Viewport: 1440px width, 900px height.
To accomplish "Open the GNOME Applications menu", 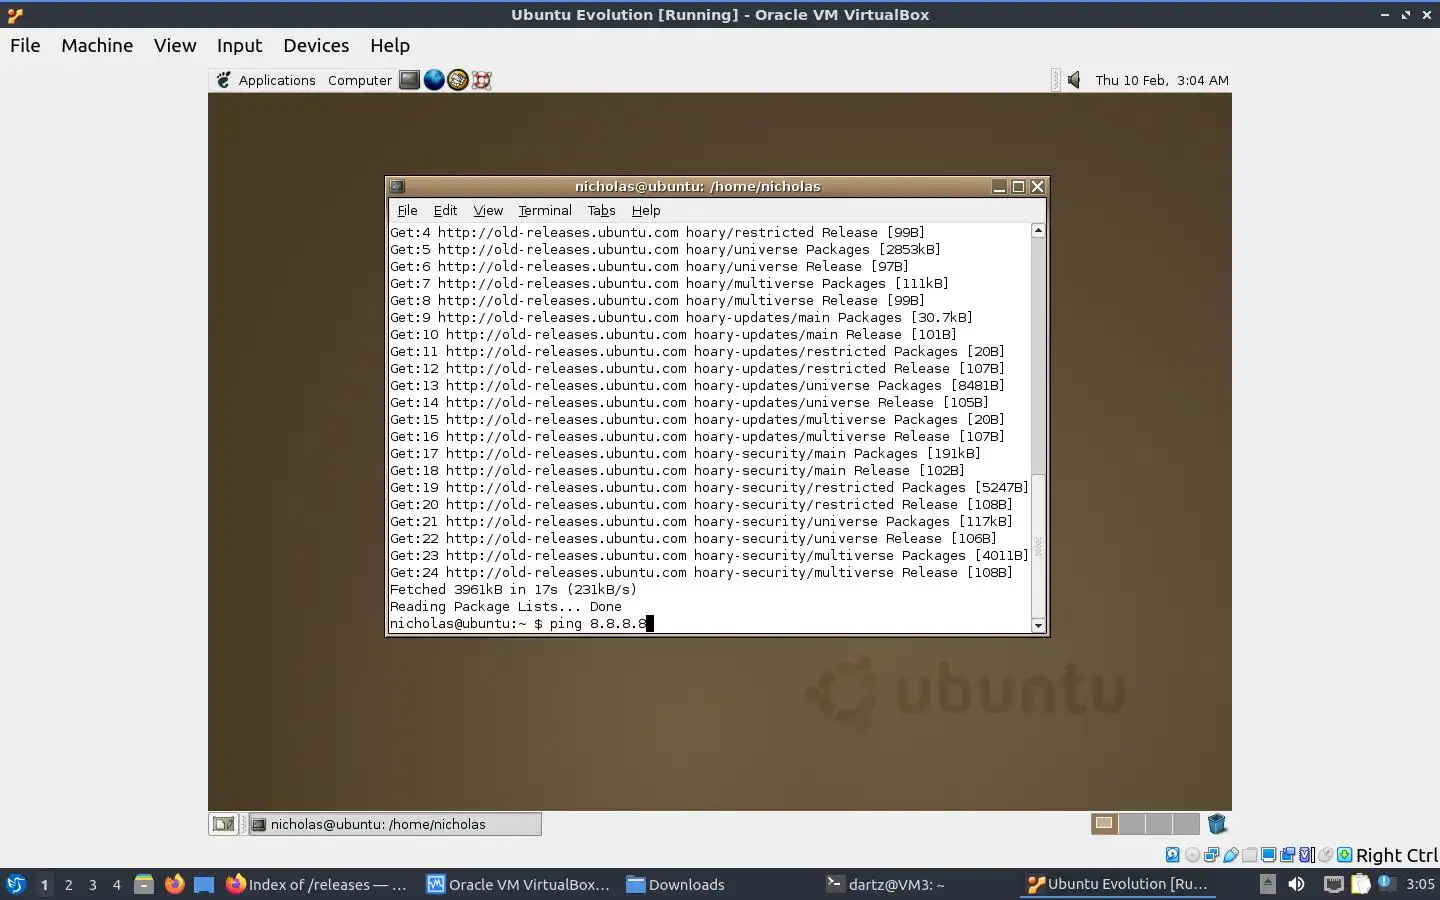I will tap(277, 80).
